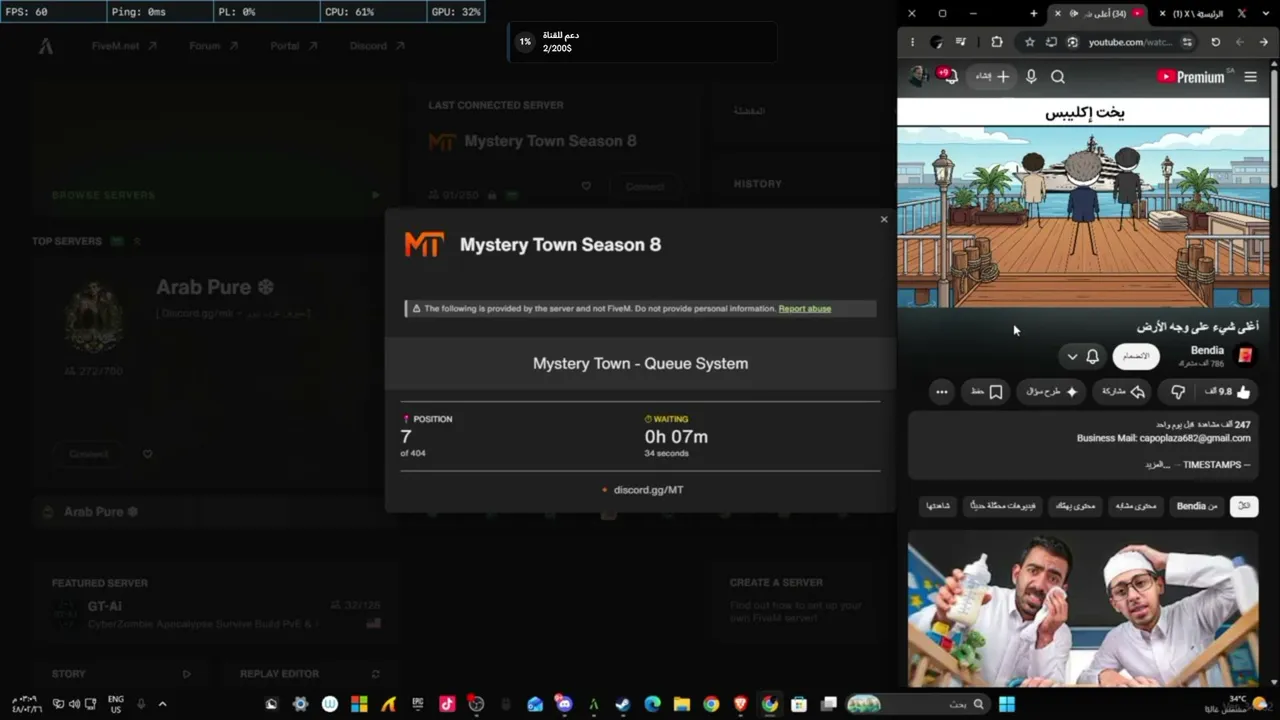Screen dimensions: 1280x720
Task: Click ENG US language indicator
Action: pos(116,704)
